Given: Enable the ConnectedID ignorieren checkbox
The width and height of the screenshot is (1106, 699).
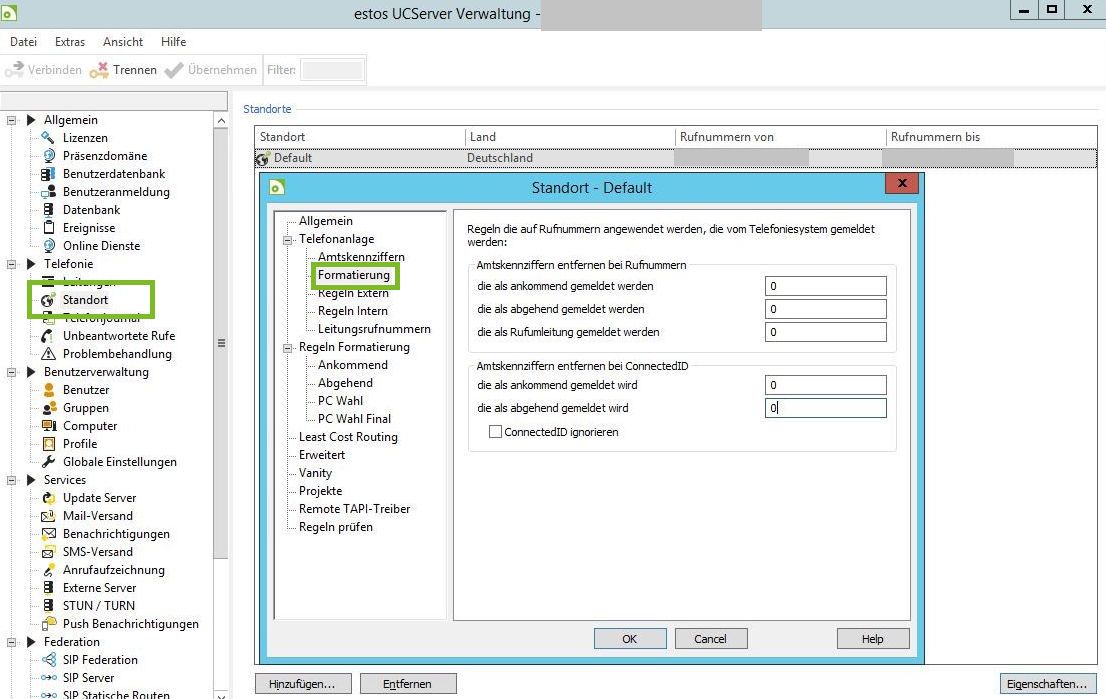Looking at the screenshot, I should (495, 432).
